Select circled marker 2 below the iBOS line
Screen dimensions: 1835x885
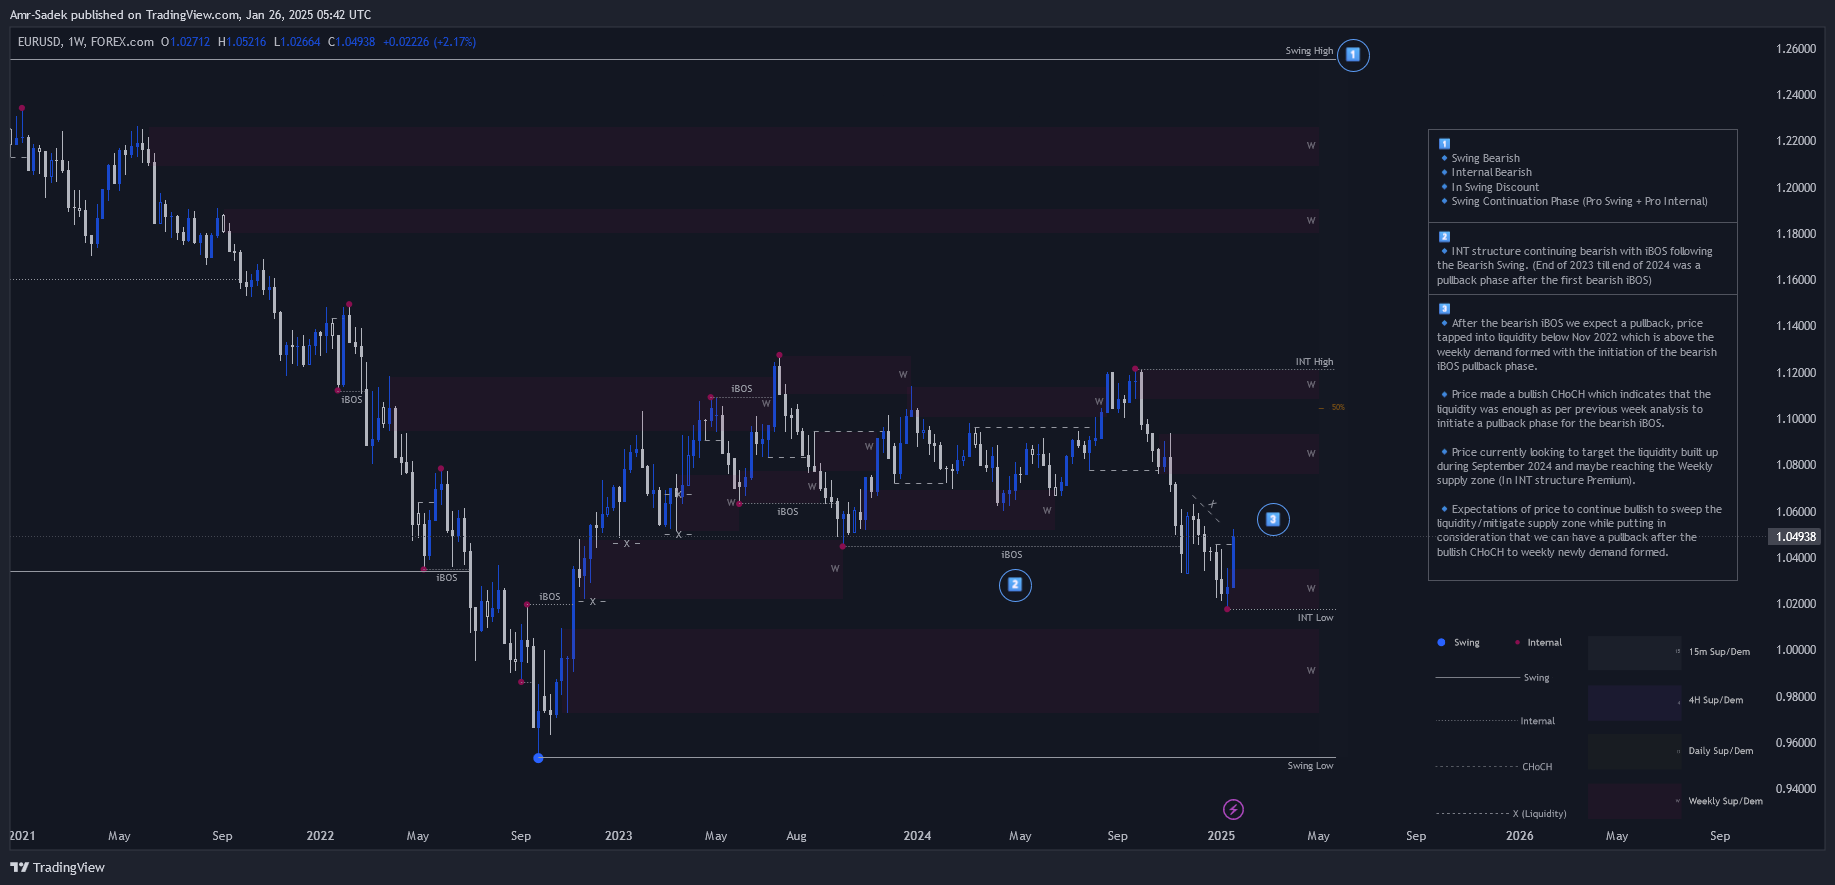1015,585
